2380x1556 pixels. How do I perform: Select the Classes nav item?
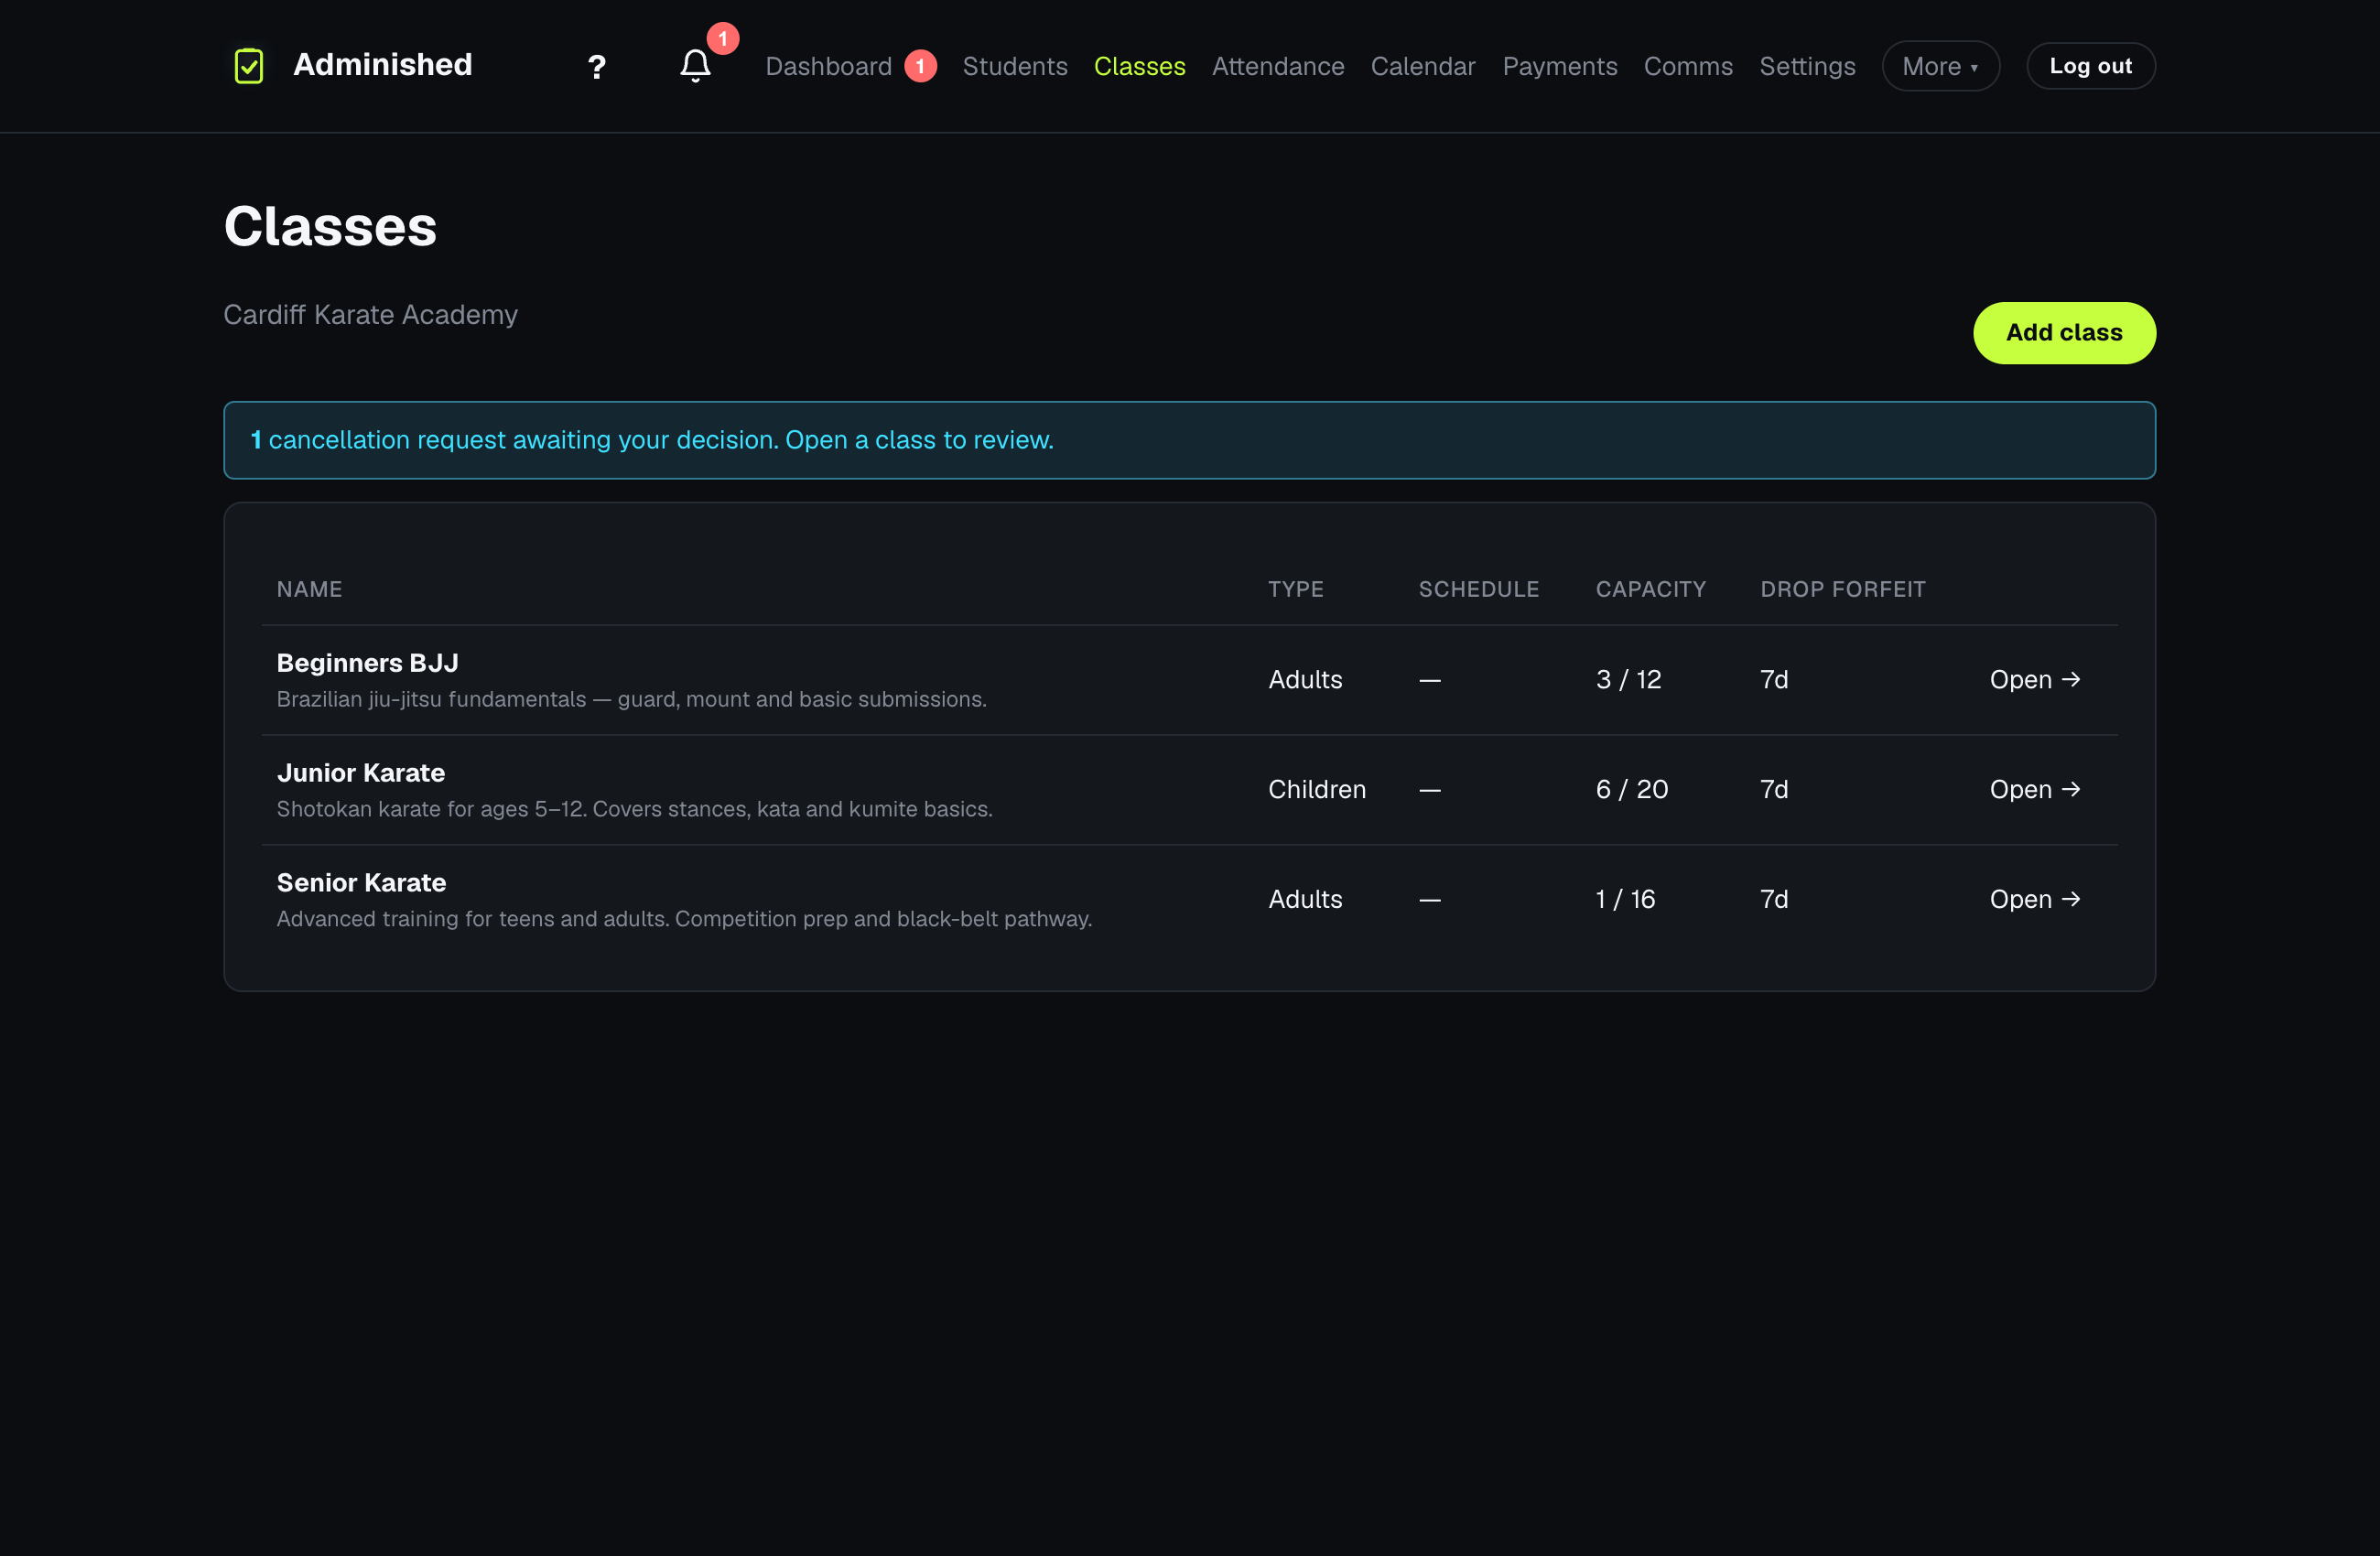[1139, 66]
